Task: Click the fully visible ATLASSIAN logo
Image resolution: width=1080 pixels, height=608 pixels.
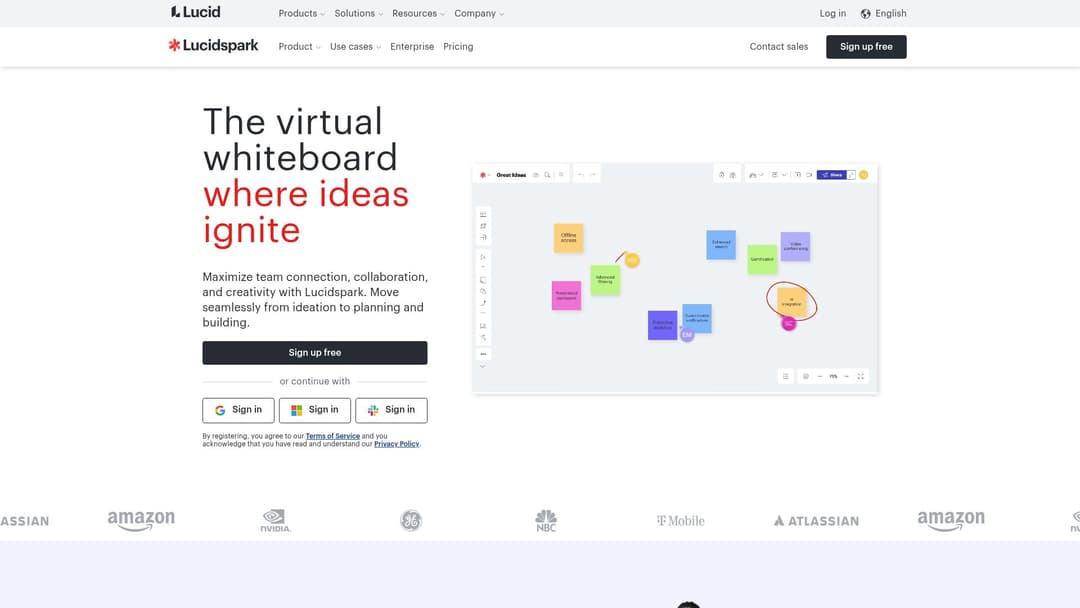Action: coord(816,521)
